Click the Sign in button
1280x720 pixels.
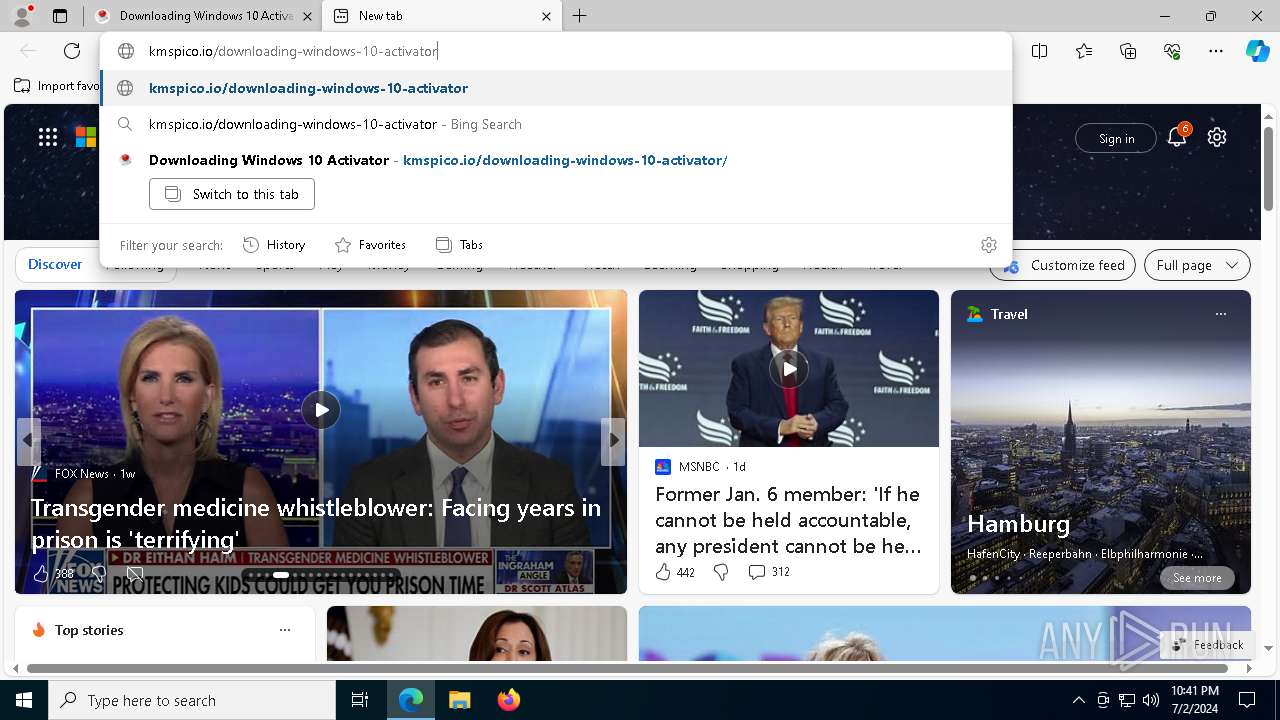pyautogui.click(x=1116, y=138)
